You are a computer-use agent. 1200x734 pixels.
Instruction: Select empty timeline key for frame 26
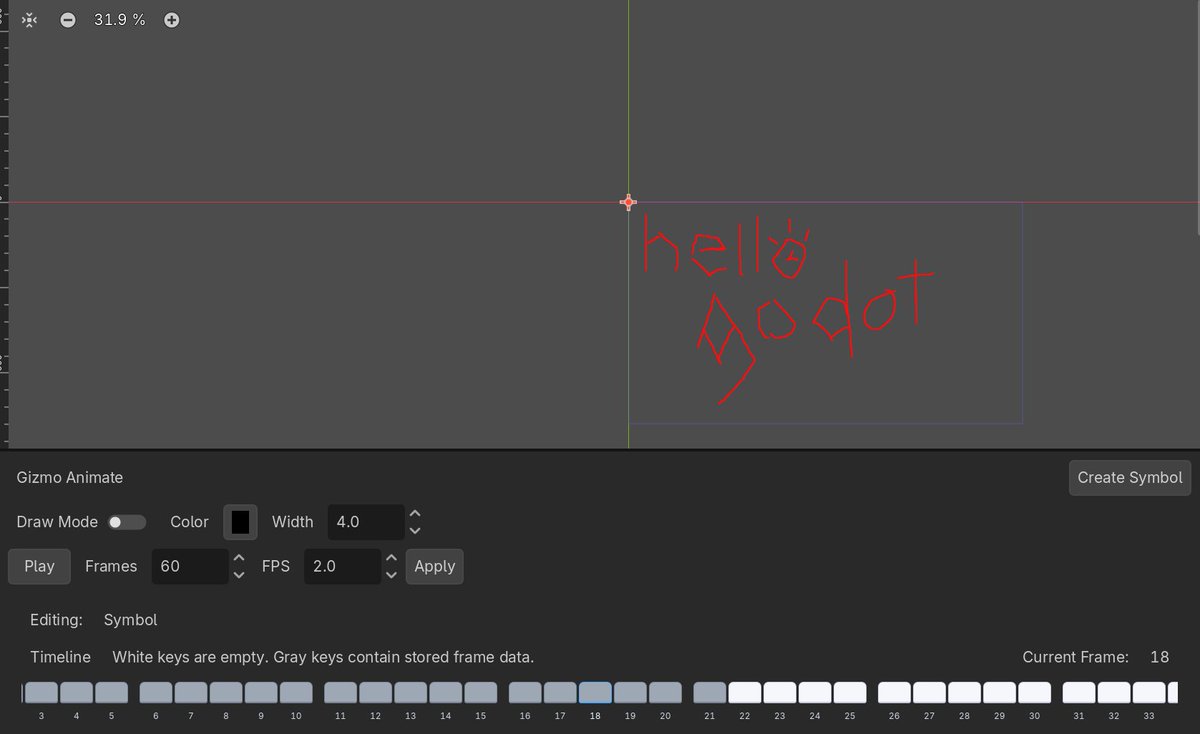pos(894,692)
